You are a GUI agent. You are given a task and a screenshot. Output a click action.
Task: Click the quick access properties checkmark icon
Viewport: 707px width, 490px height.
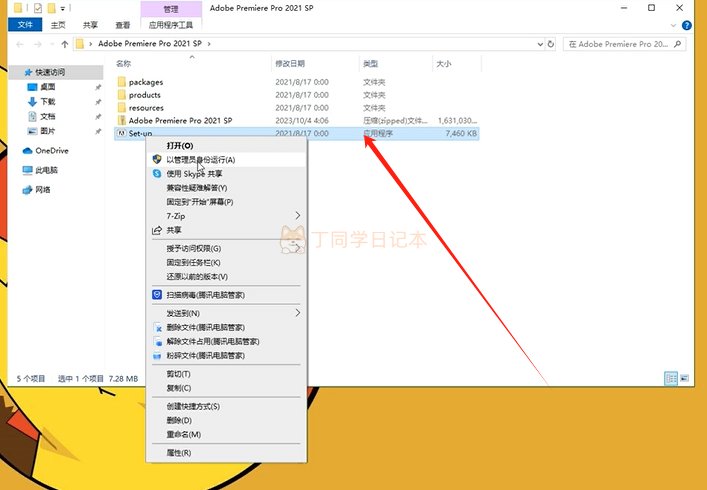tap(38, 8)
